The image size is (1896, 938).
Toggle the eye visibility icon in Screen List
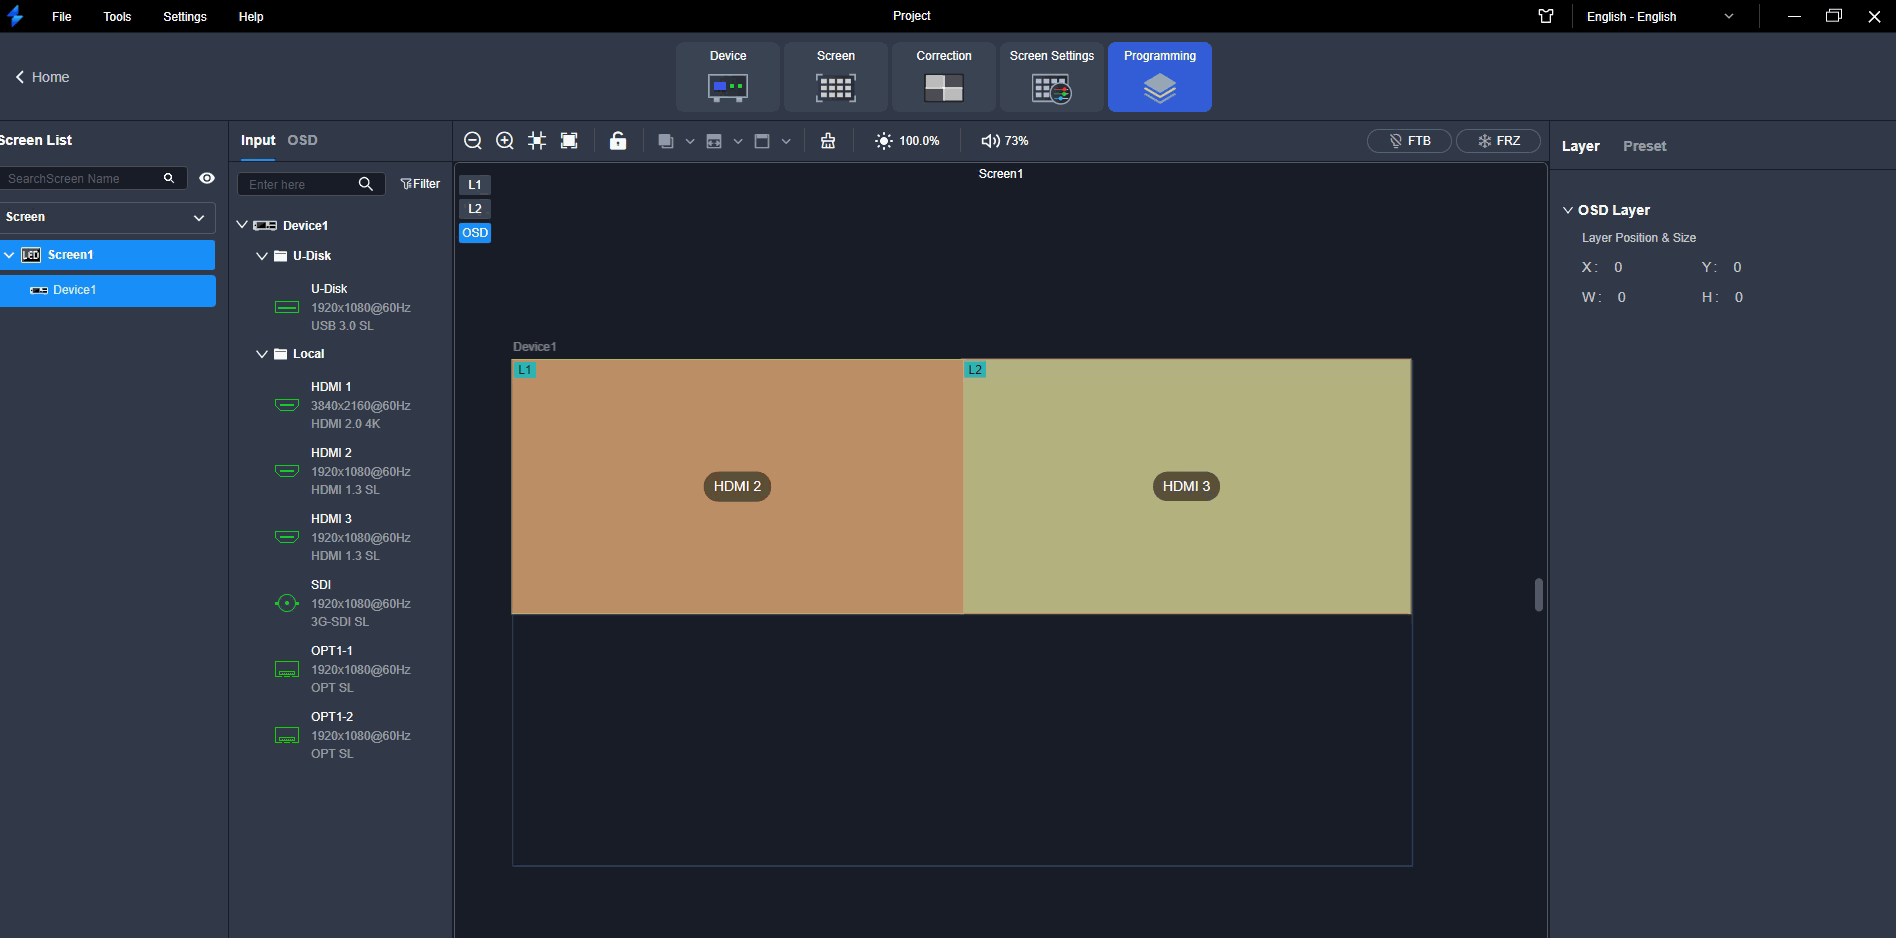coord(207,178)
